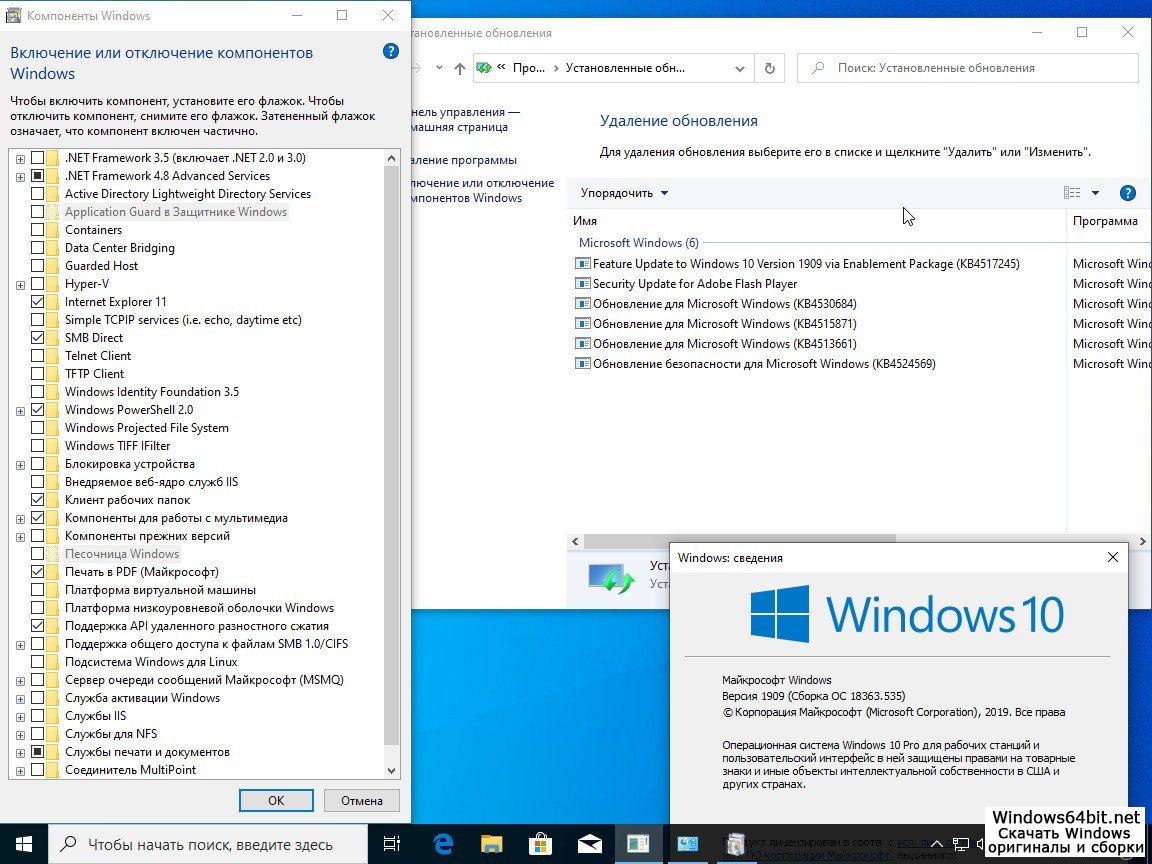Enable the Telnet Client checkbox

(38, 356)
